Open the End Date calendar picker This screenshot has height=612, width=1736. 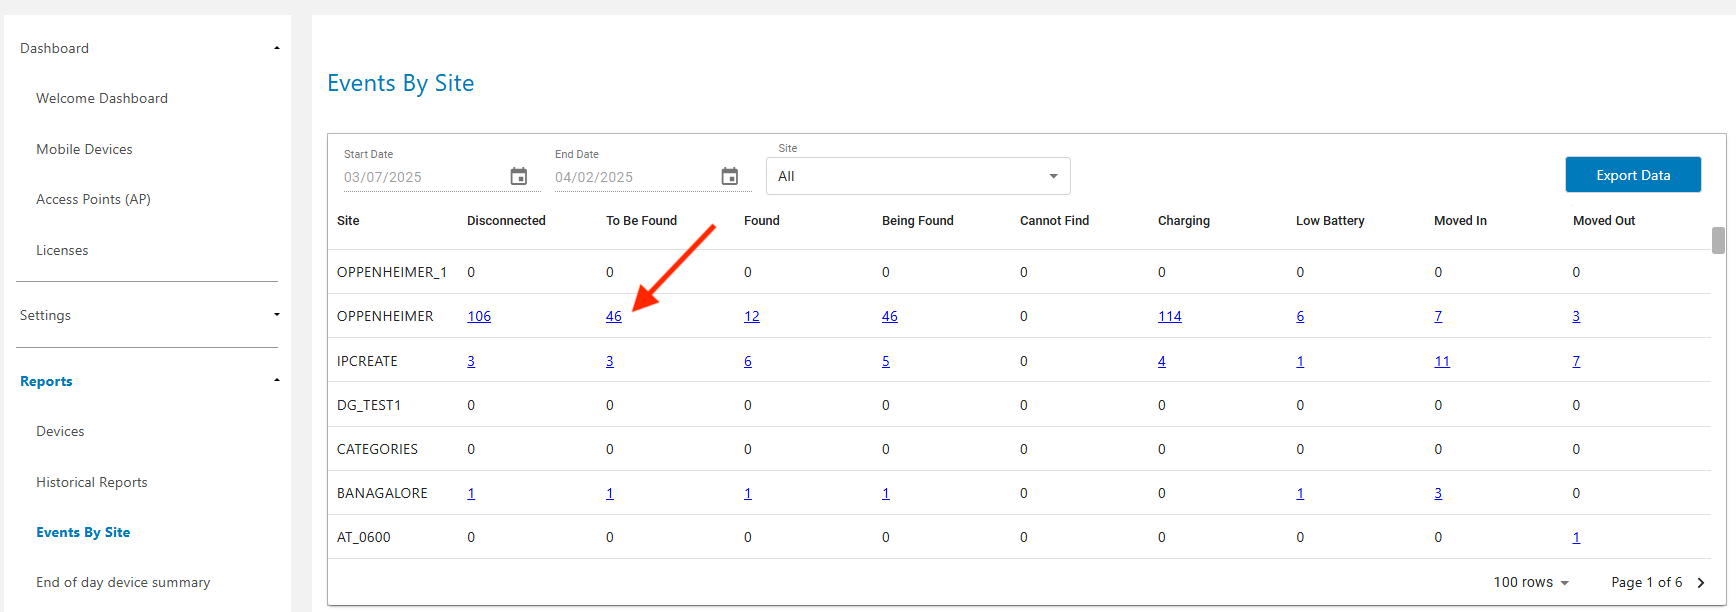tap(729, 177)
